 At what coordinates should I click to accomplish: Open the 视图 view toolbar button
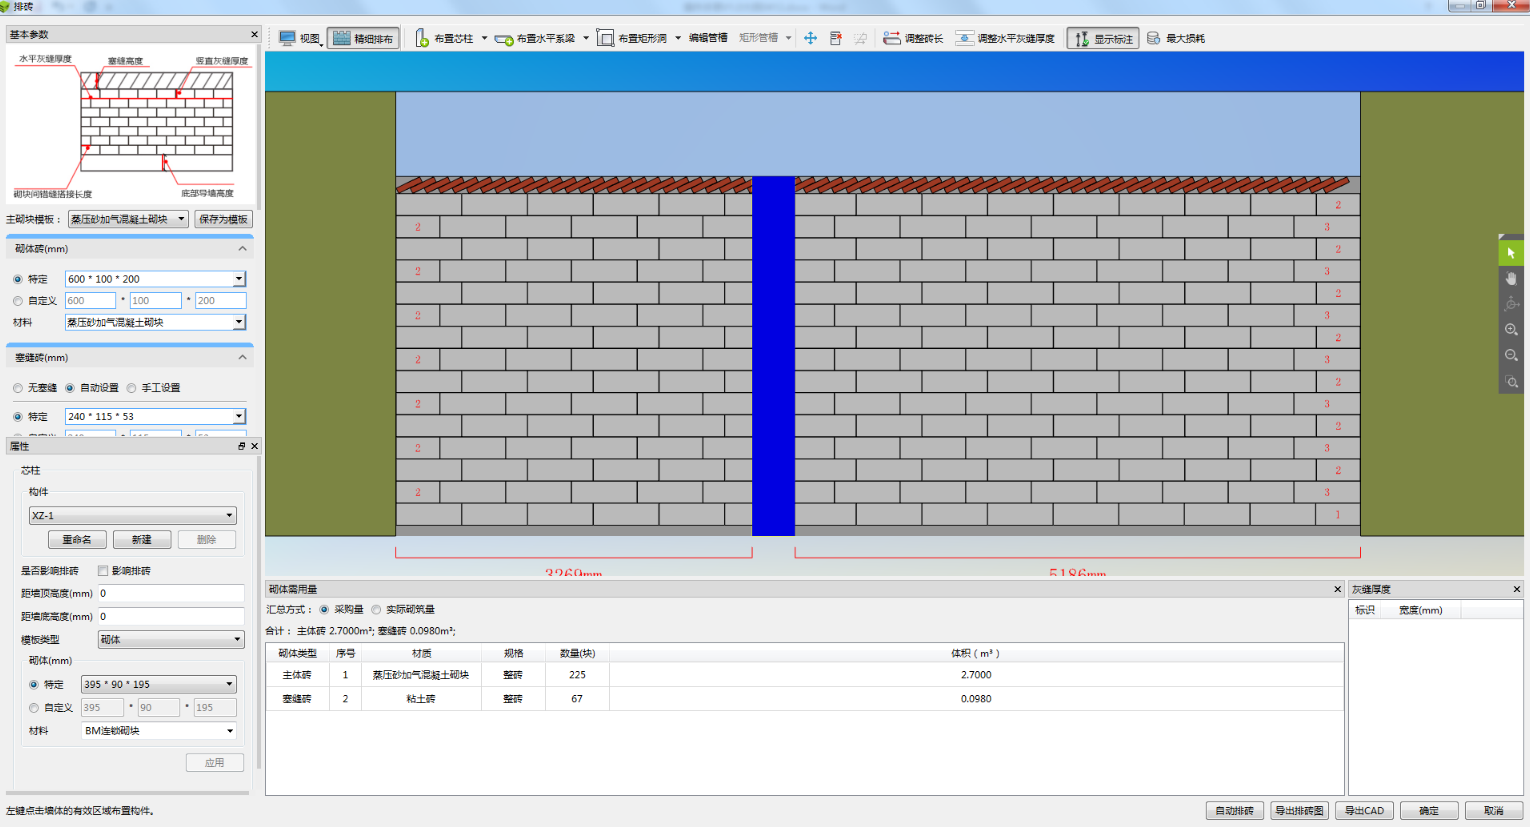[300, 39]
